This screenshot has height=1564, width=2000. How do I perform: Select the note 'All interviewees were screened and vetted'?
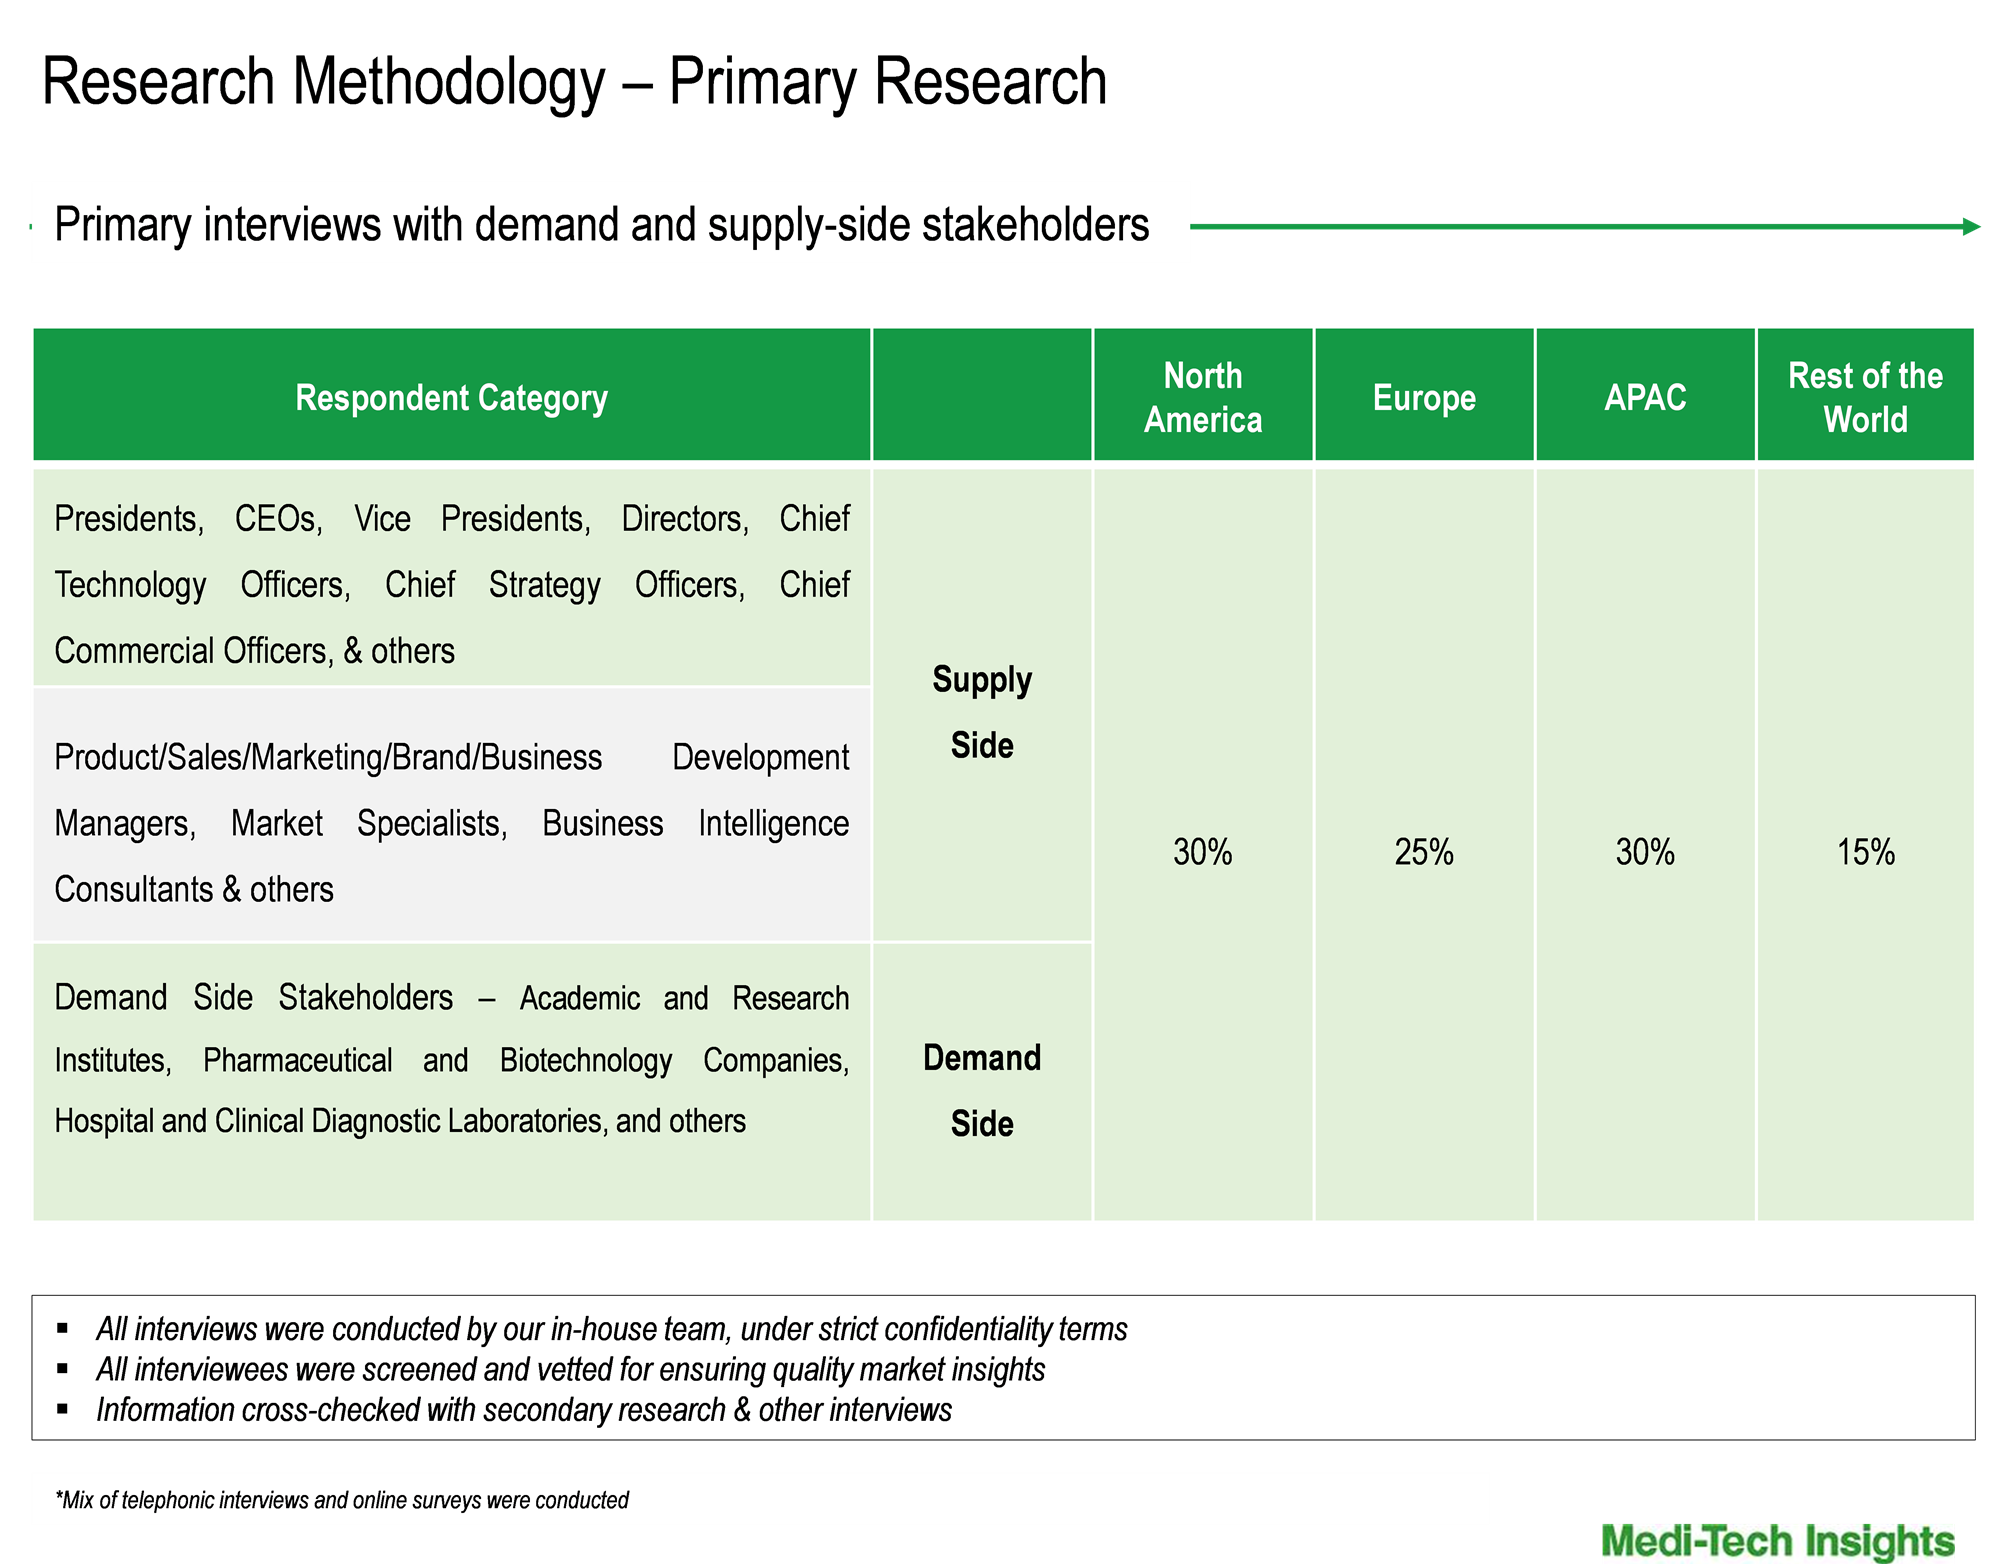(570, 1369)
